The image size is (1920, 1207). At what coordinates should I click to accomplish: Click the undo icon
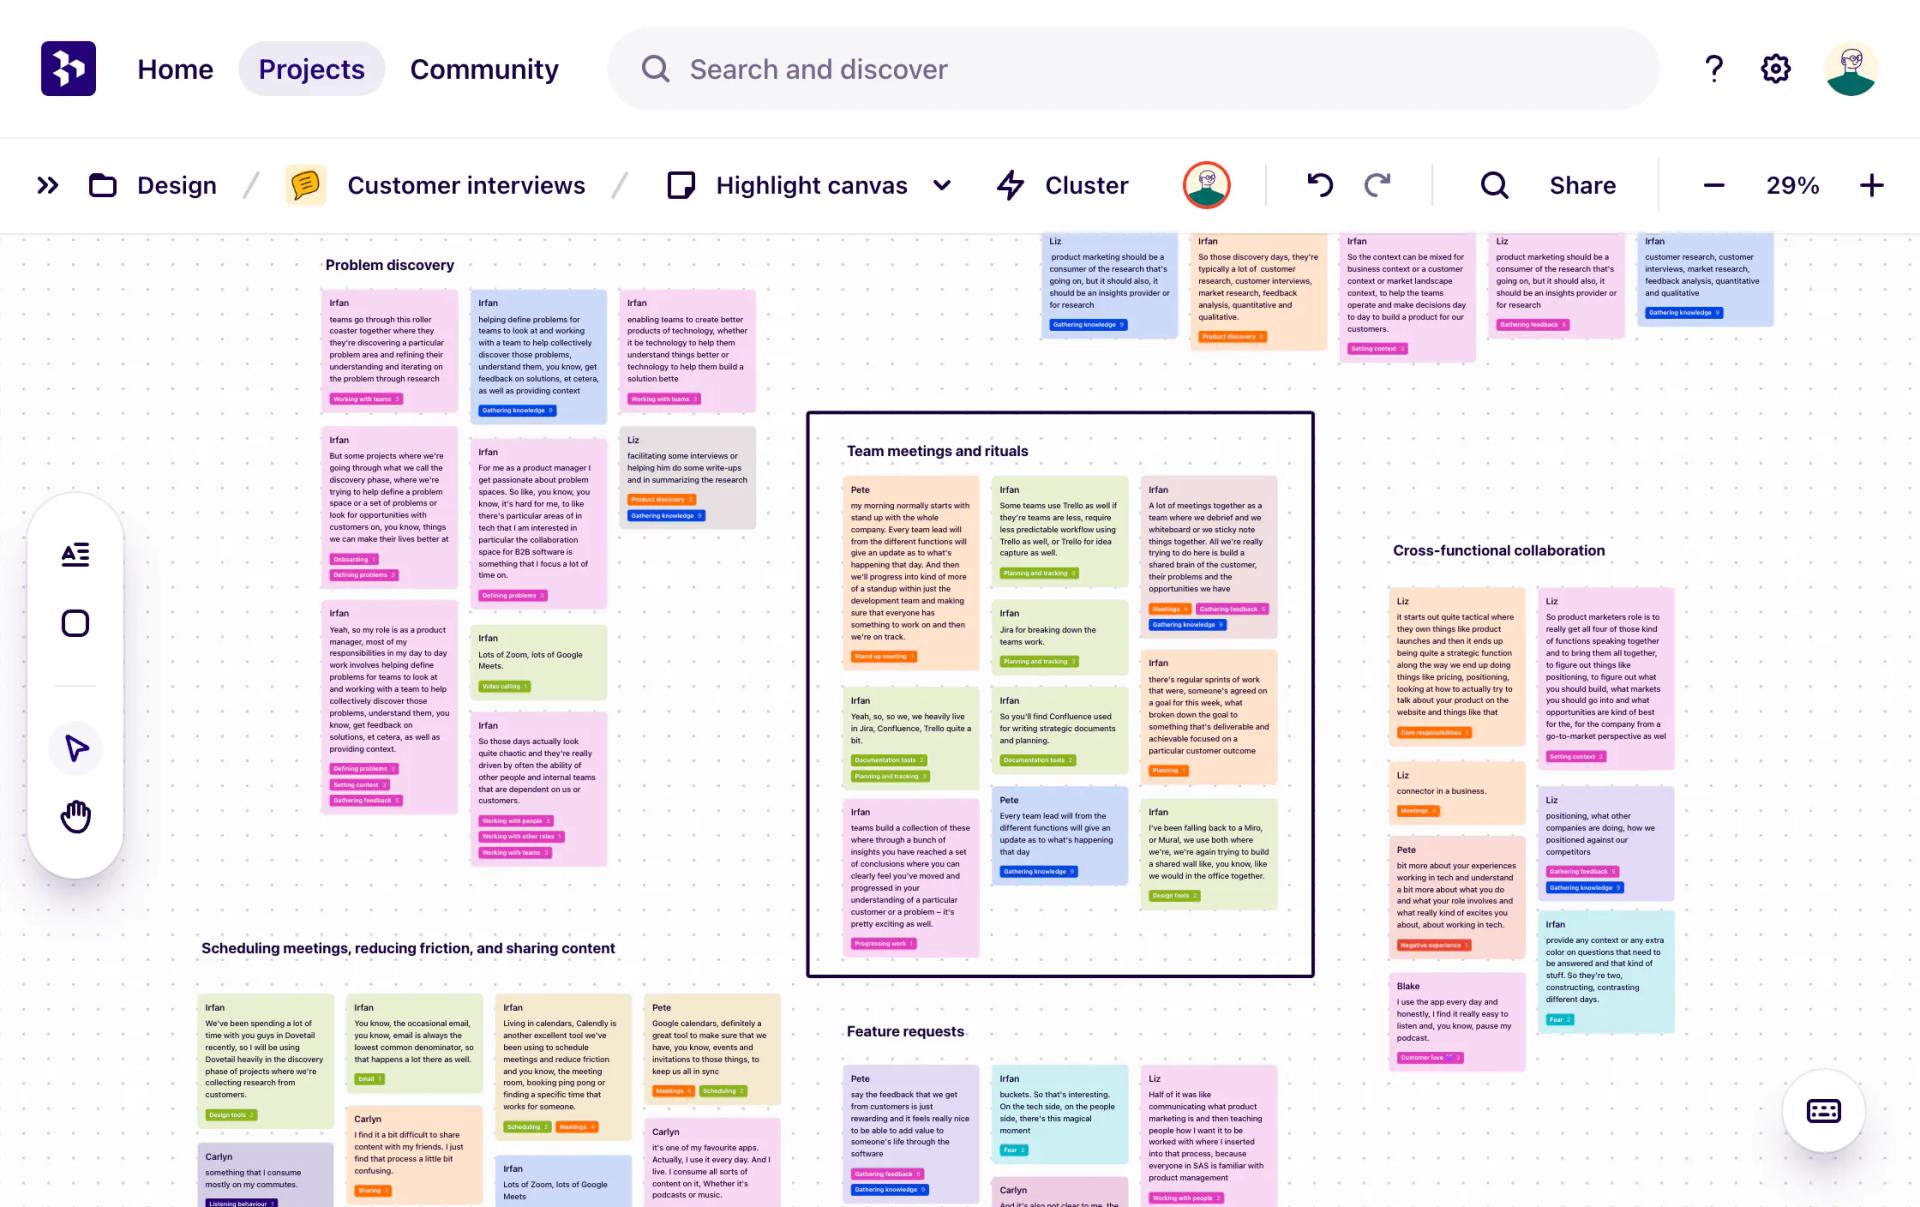[x=1315, y=185]
